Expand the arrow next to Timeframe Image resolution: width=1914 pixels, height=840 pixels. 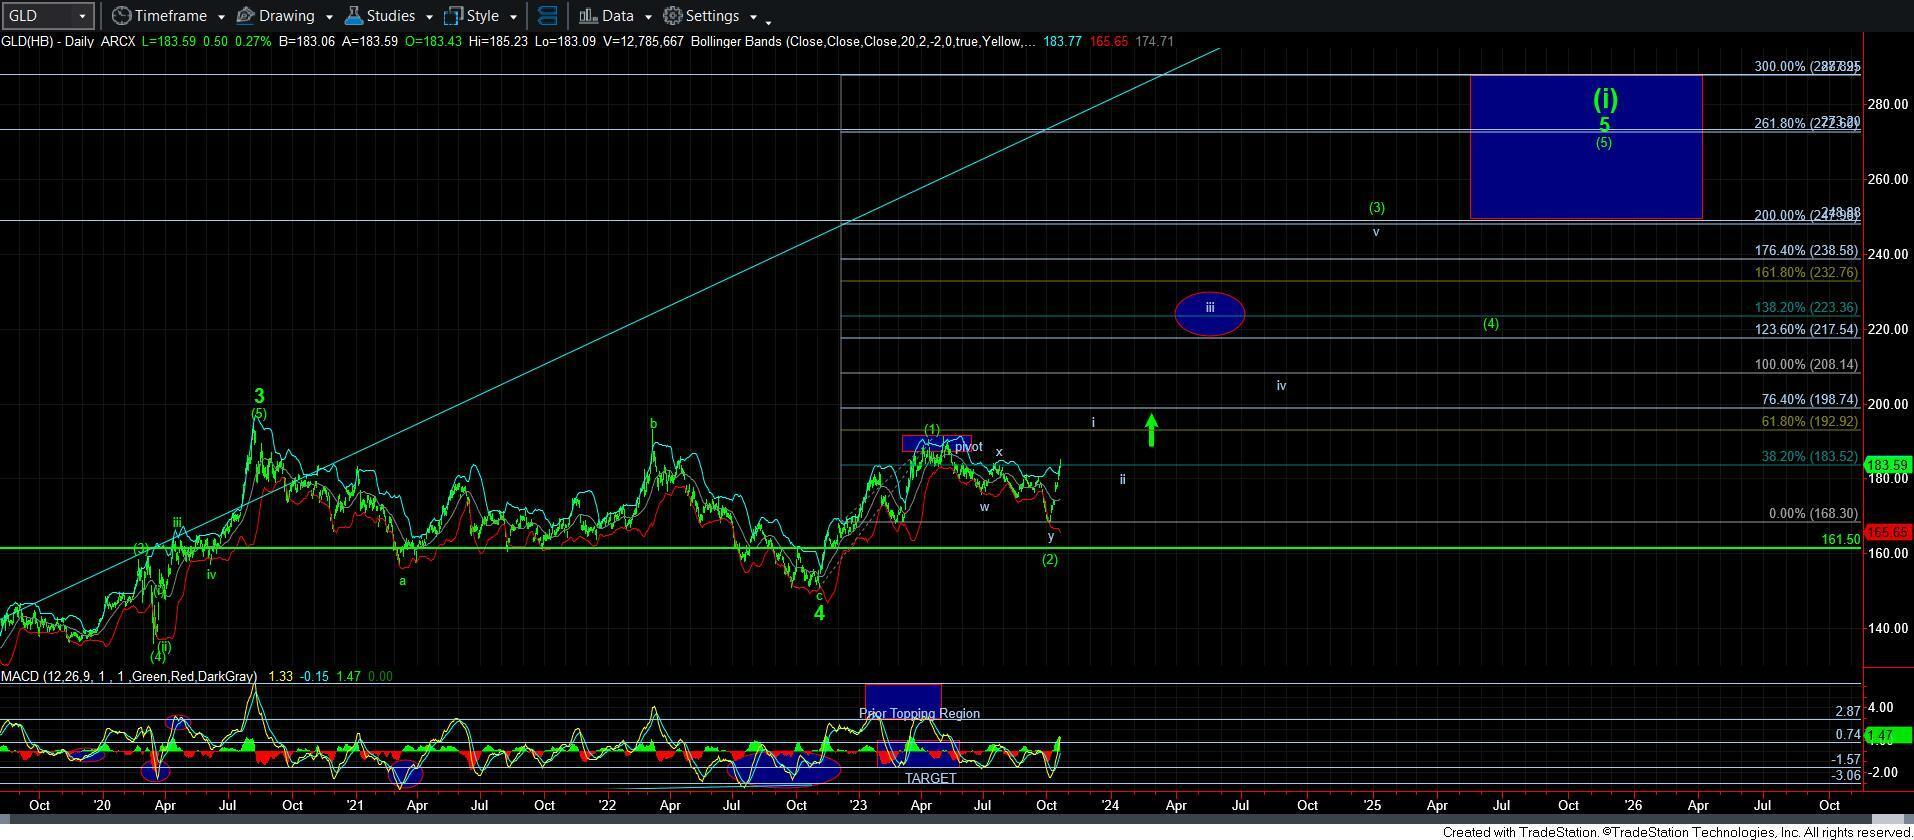click(x=220, y=17)
